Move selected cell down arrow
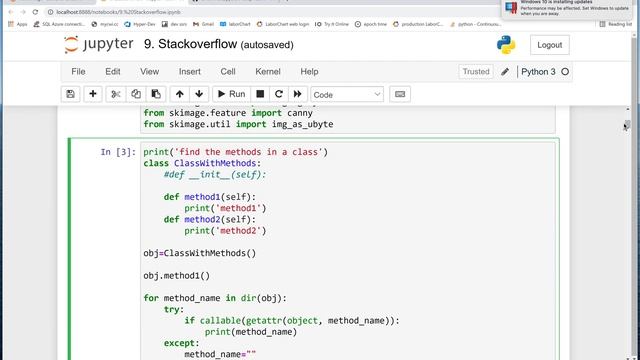Screen dimensions: 640x360 [199, 94]
